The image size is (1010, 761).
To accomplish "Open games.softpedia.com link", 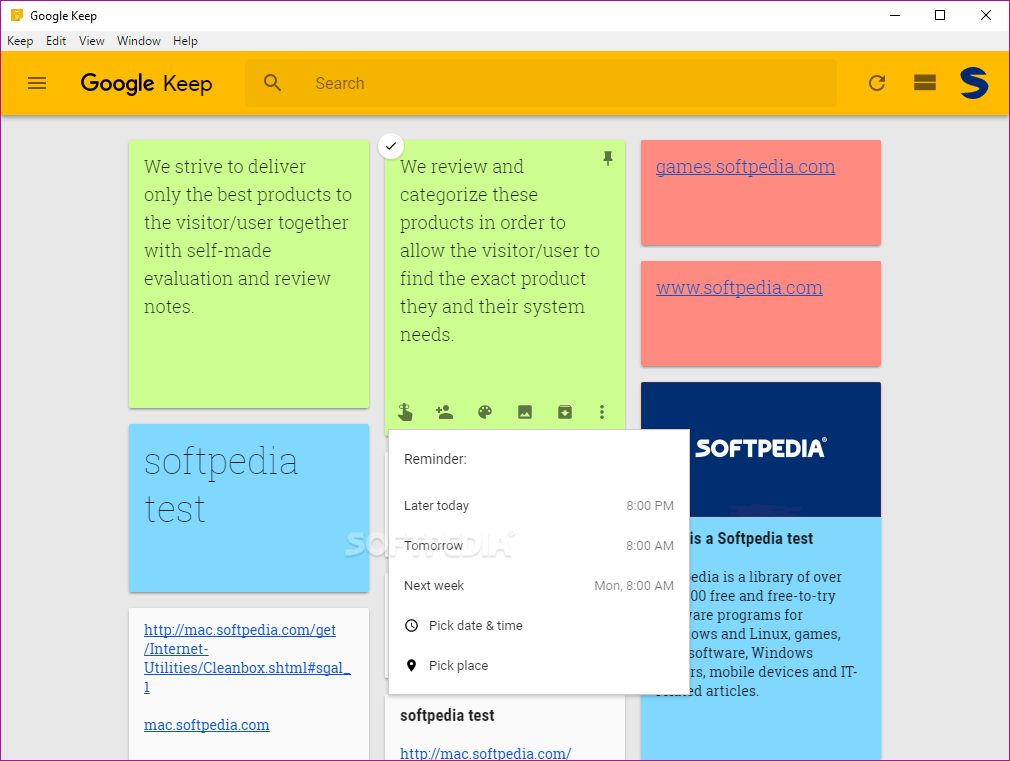I will point(745,167).
